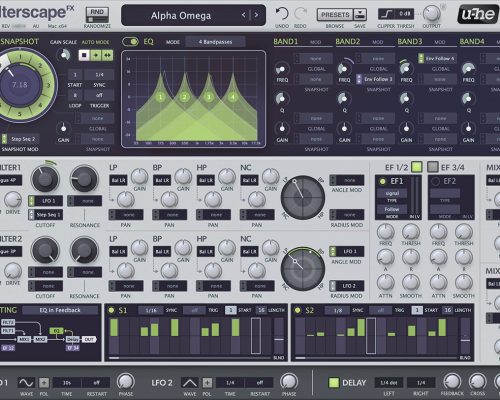
Task: Open the routing dropdown EQ in Feedback
Action: pyautogui.click(x=60, y=310)
